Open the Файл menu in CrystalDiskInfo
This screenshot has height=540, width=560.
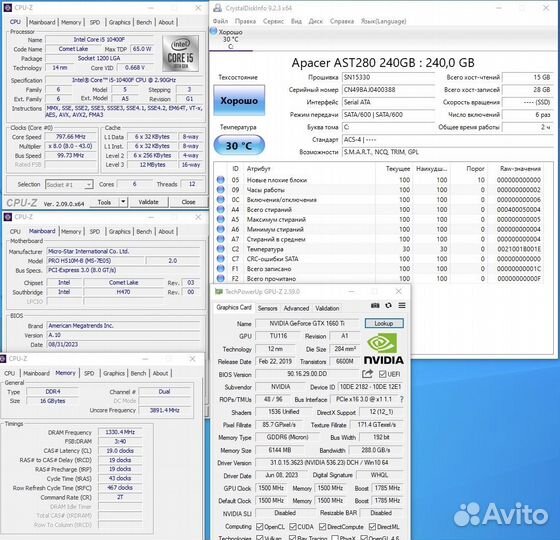coord(220,21)
